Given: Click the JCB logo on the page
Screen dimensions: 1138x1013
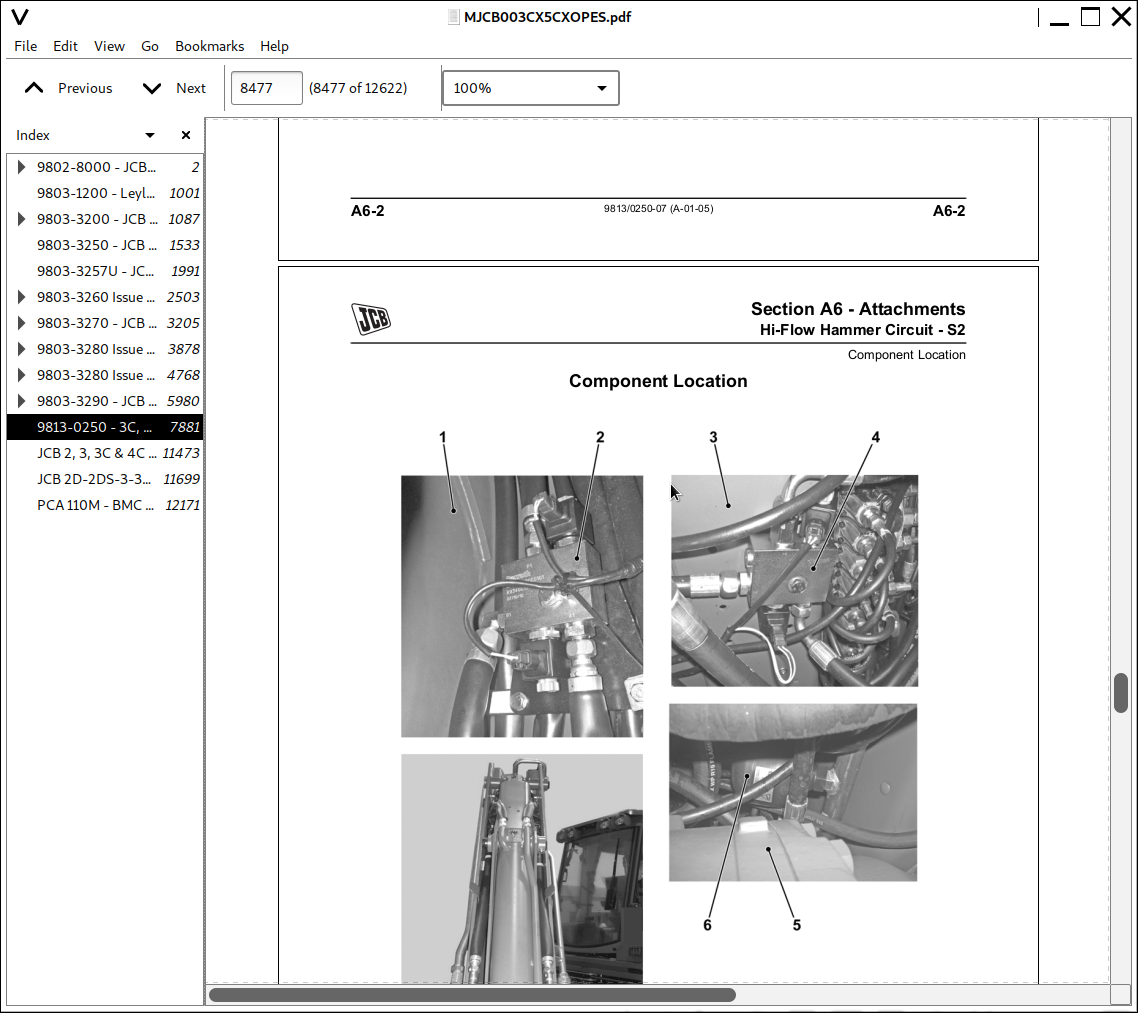Looking at the screenshot, I should pyautogui.click(x=371, y=319).
